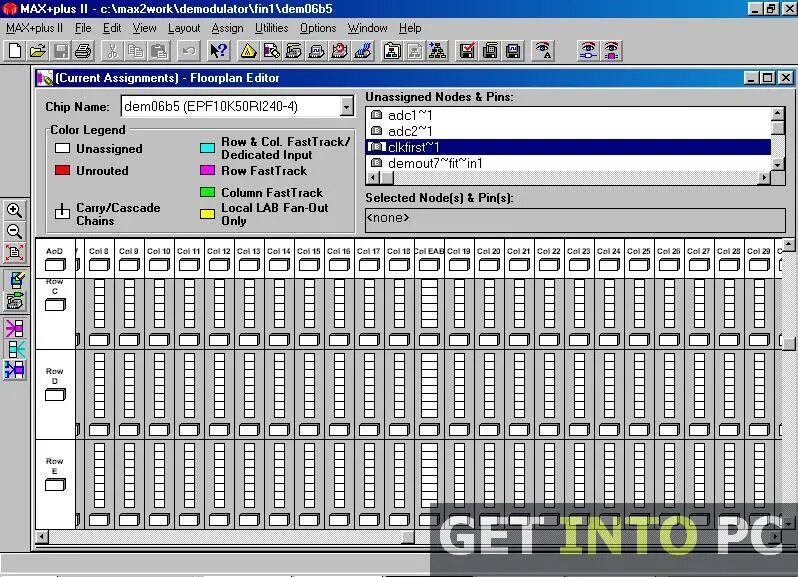Click the Save and Simulate icon

tap(513, 51)
